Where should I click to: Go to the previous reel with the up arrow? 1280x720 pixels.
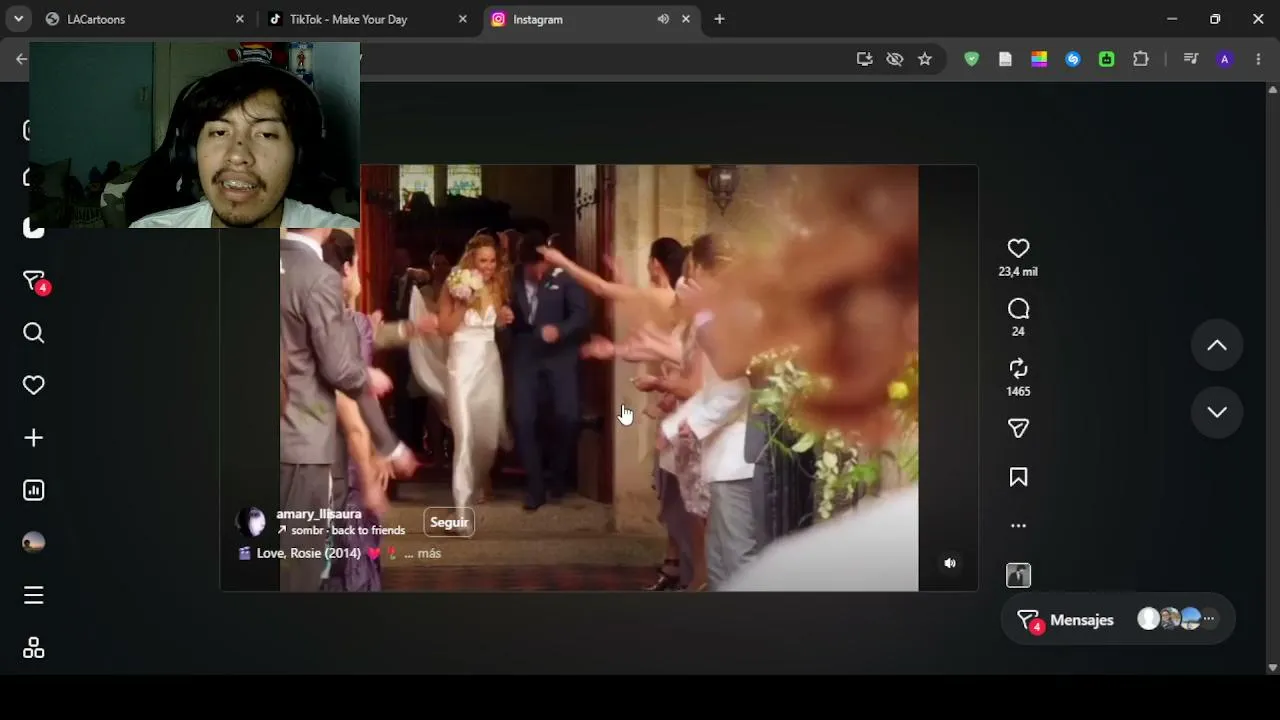(1217, 345)
